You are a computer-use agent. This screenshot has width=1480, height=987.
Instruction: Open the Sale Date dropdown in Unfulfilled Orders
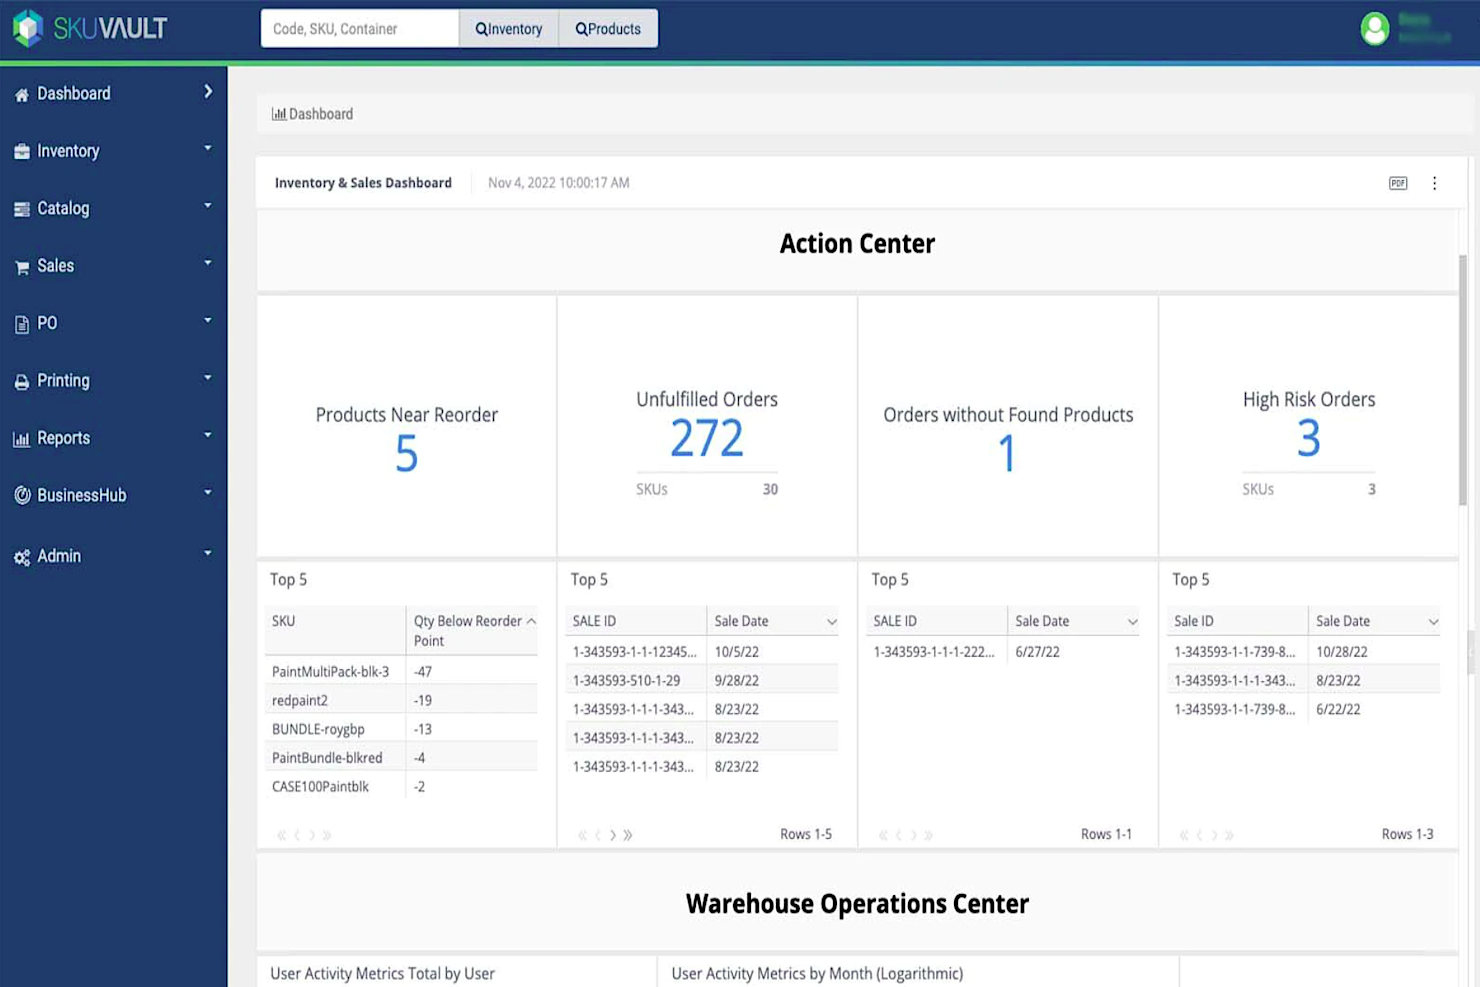[830, 620]
